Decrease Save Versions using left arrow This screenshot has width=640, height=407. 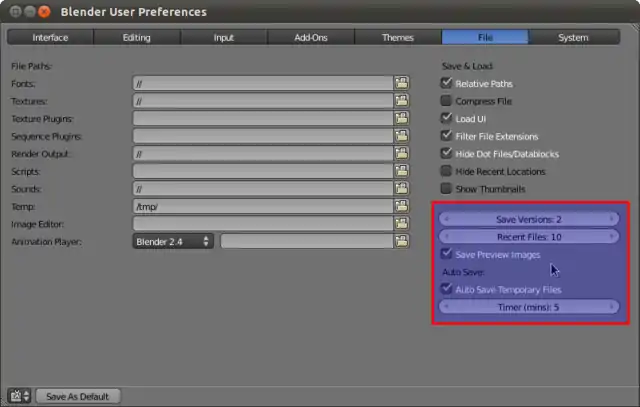[x=446, y=219]
